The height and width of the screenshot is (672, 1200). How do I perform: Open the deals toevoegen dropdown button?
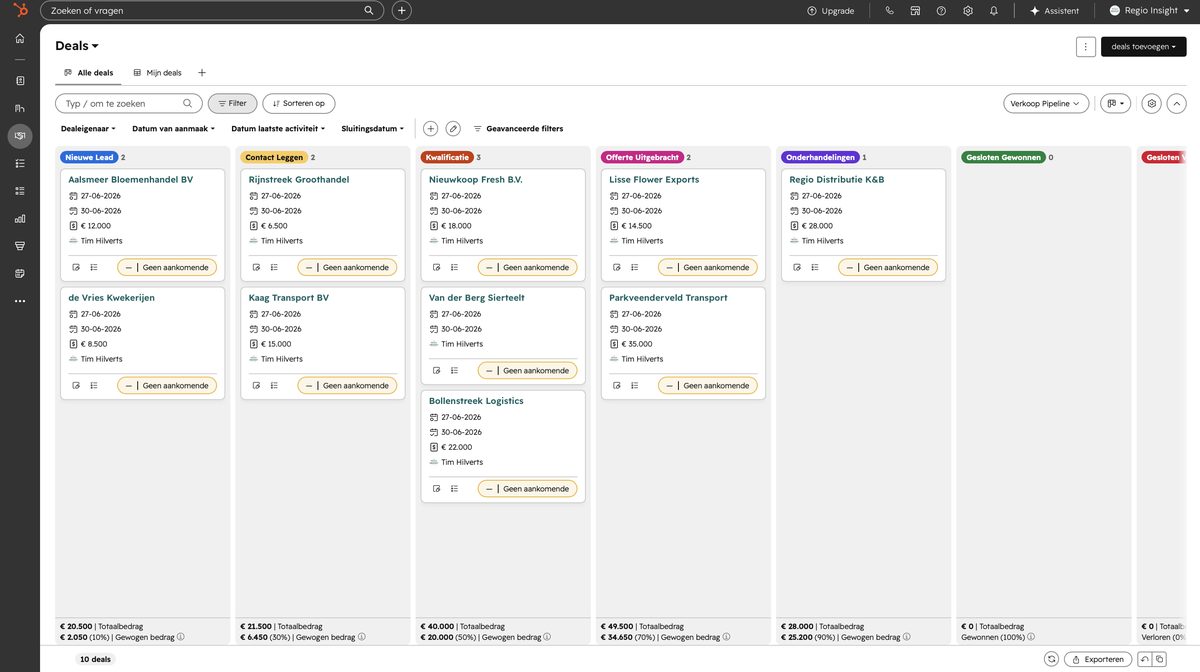[1144, 46]
